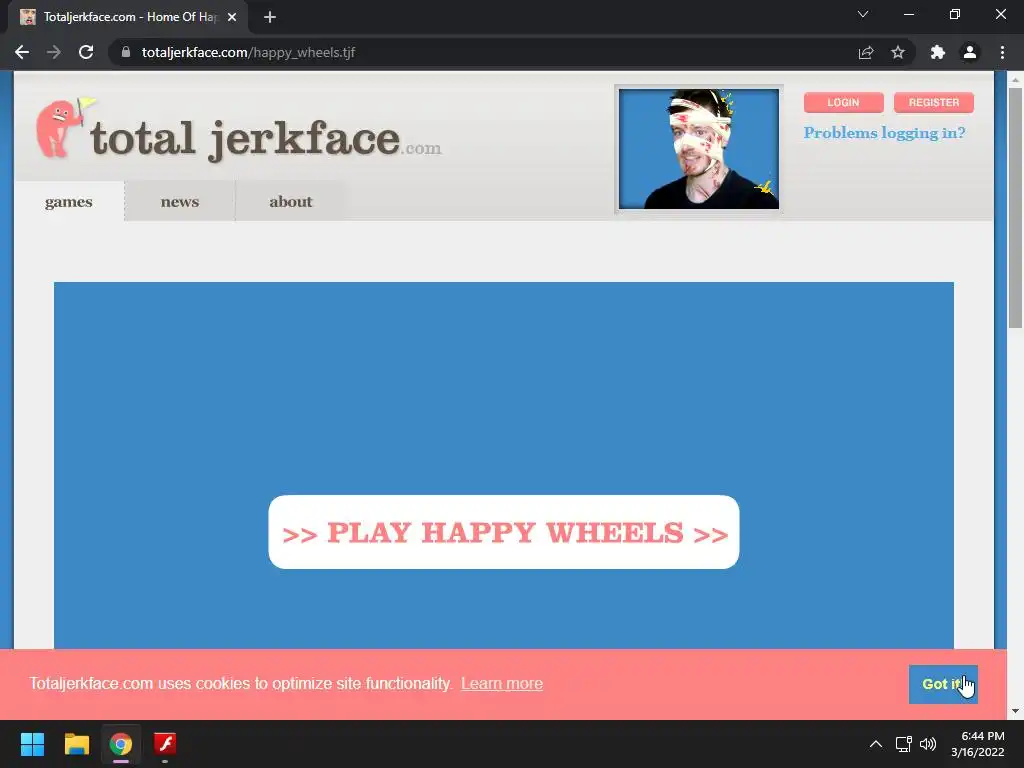Restore down the Chrome window
The image size is (1024, 768).
[955, 14]
